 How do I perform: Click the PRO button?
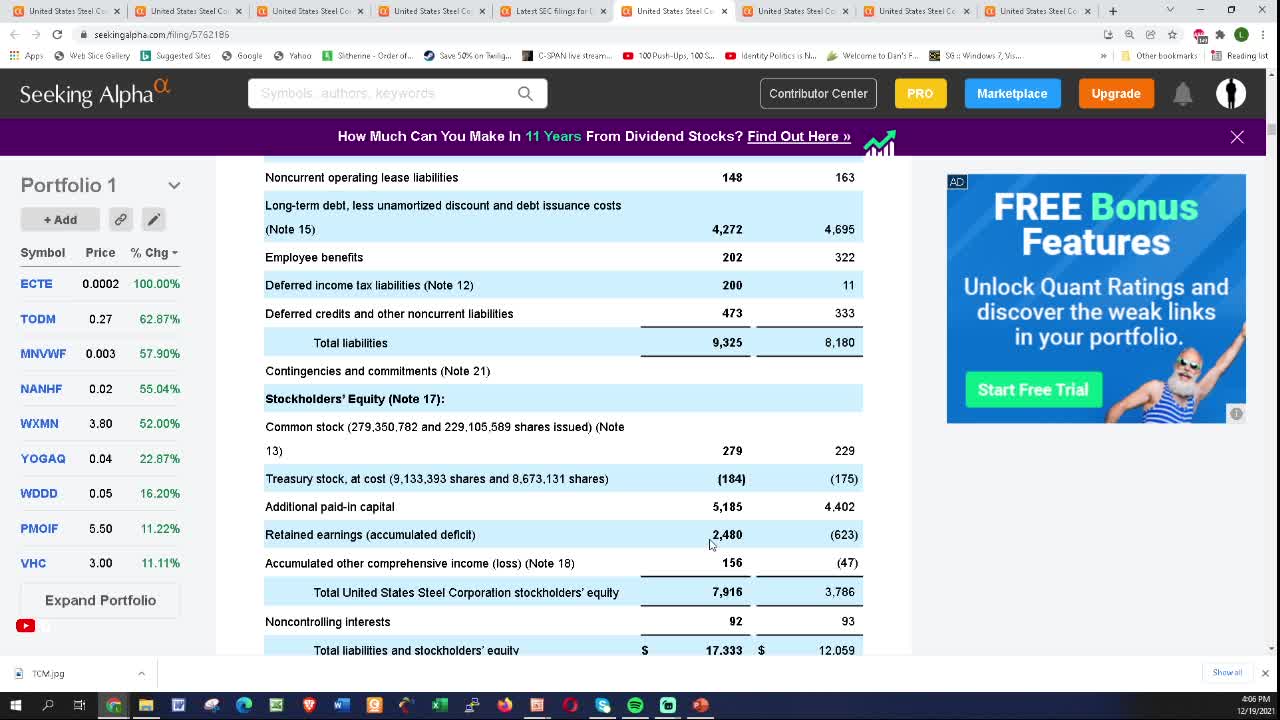tap(920, 93)
